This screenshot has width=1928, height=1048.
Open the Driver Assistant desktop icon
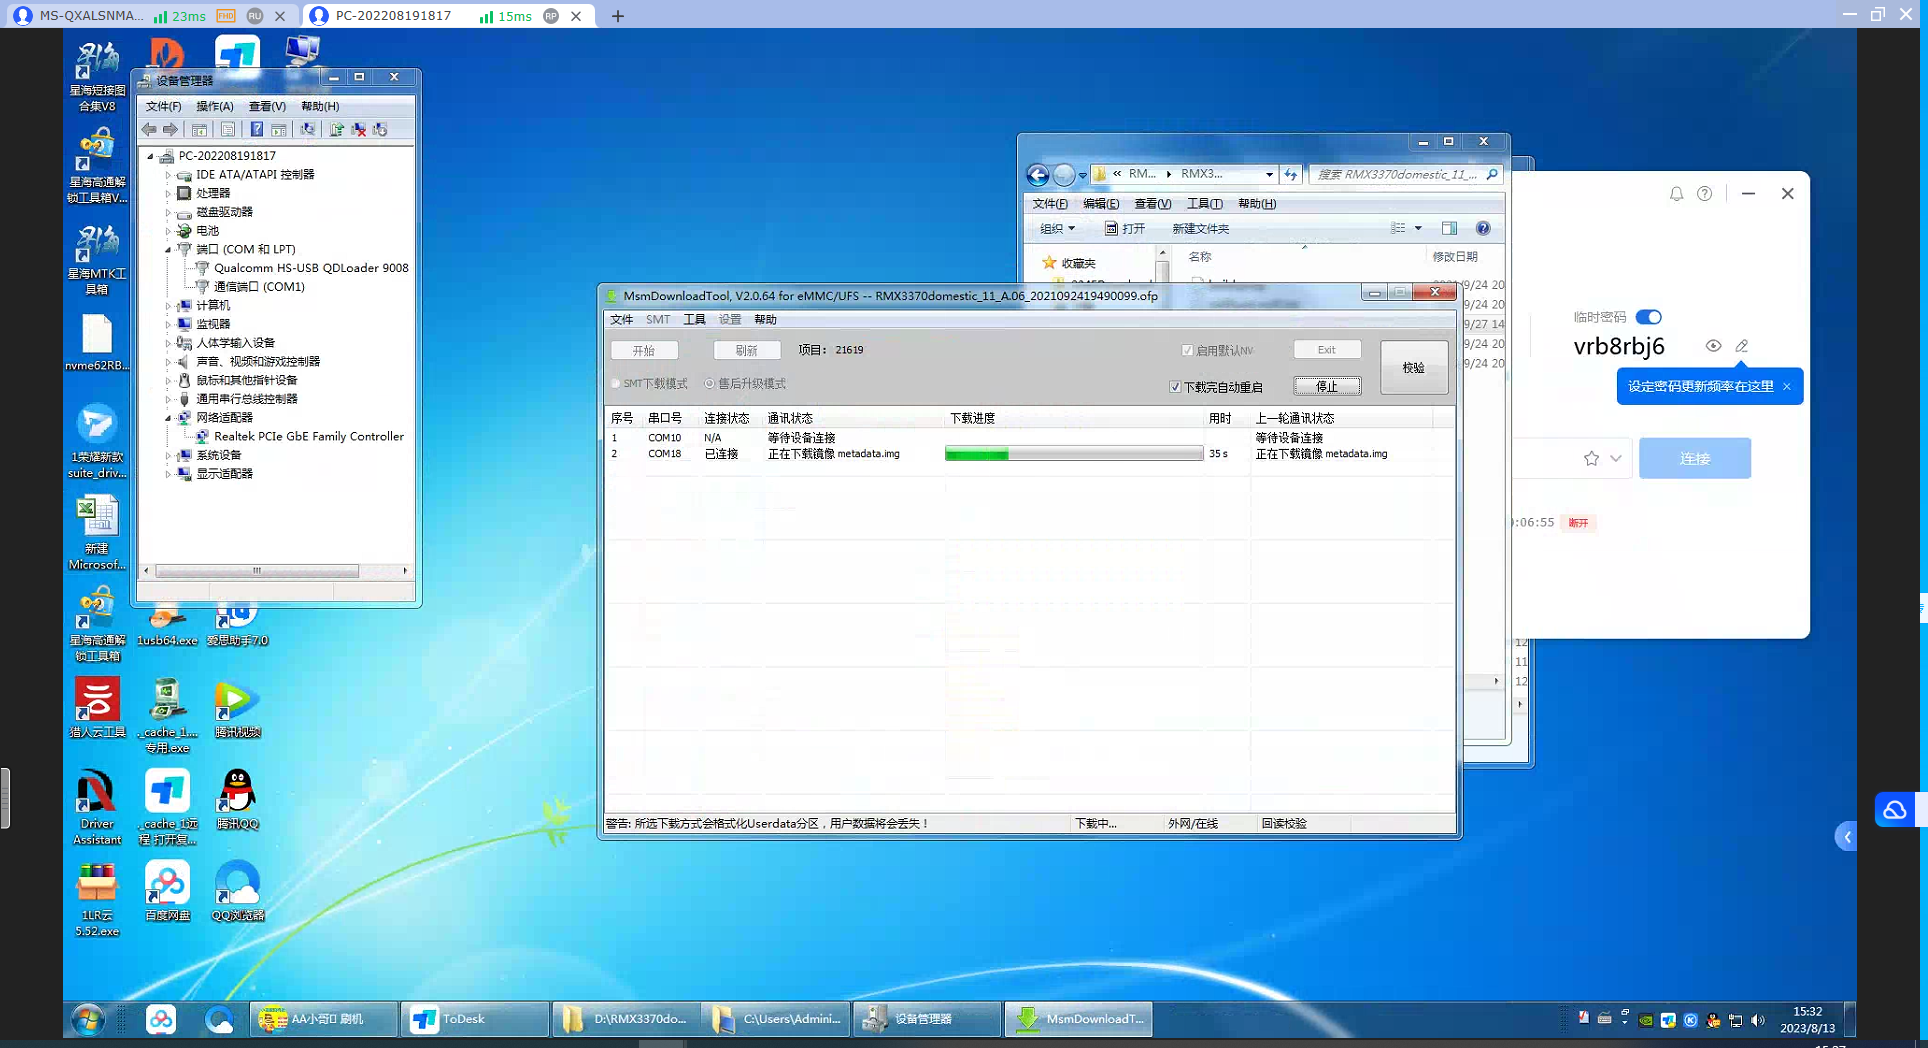pyautogui.click(x=96, y=808)
